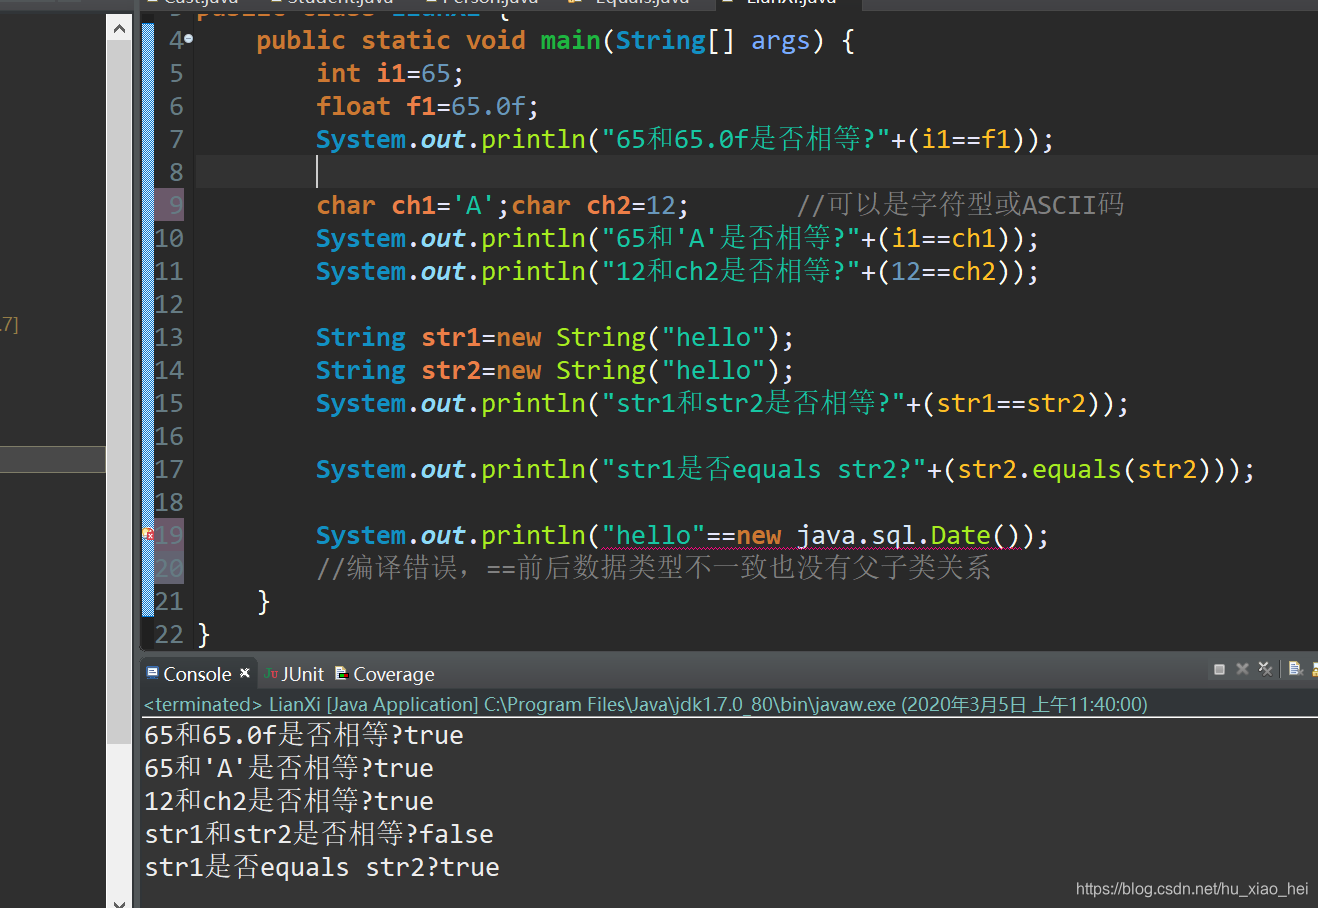Click 'main' in the method declaration
This screenshot has height=908, width=1318.
pos(570,40)
